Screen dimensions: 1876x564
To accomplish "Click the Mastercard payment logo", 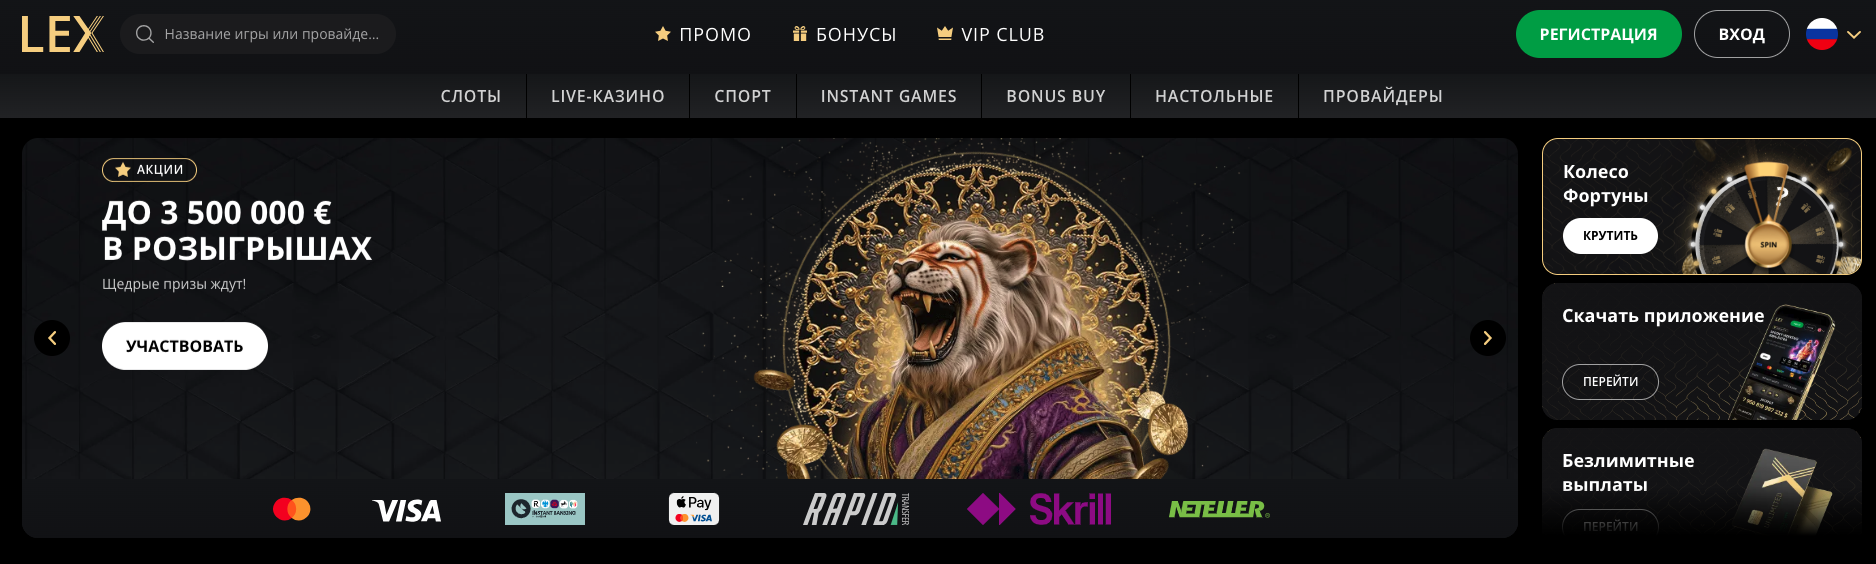I will click(292, 509).
